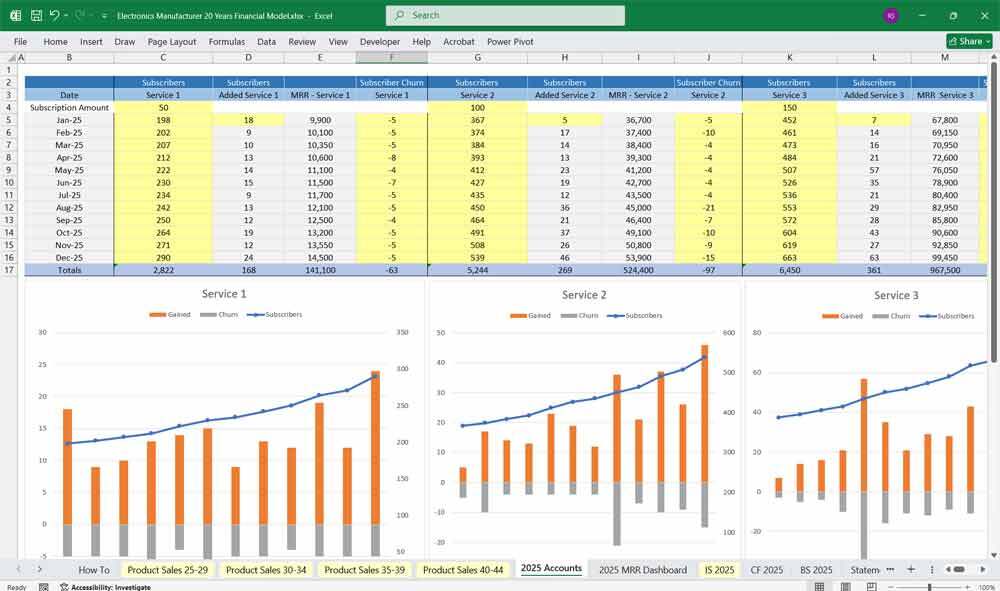The image size is (1000, 591).
Task: Click the Redo icon
Action: click(77, 16)
